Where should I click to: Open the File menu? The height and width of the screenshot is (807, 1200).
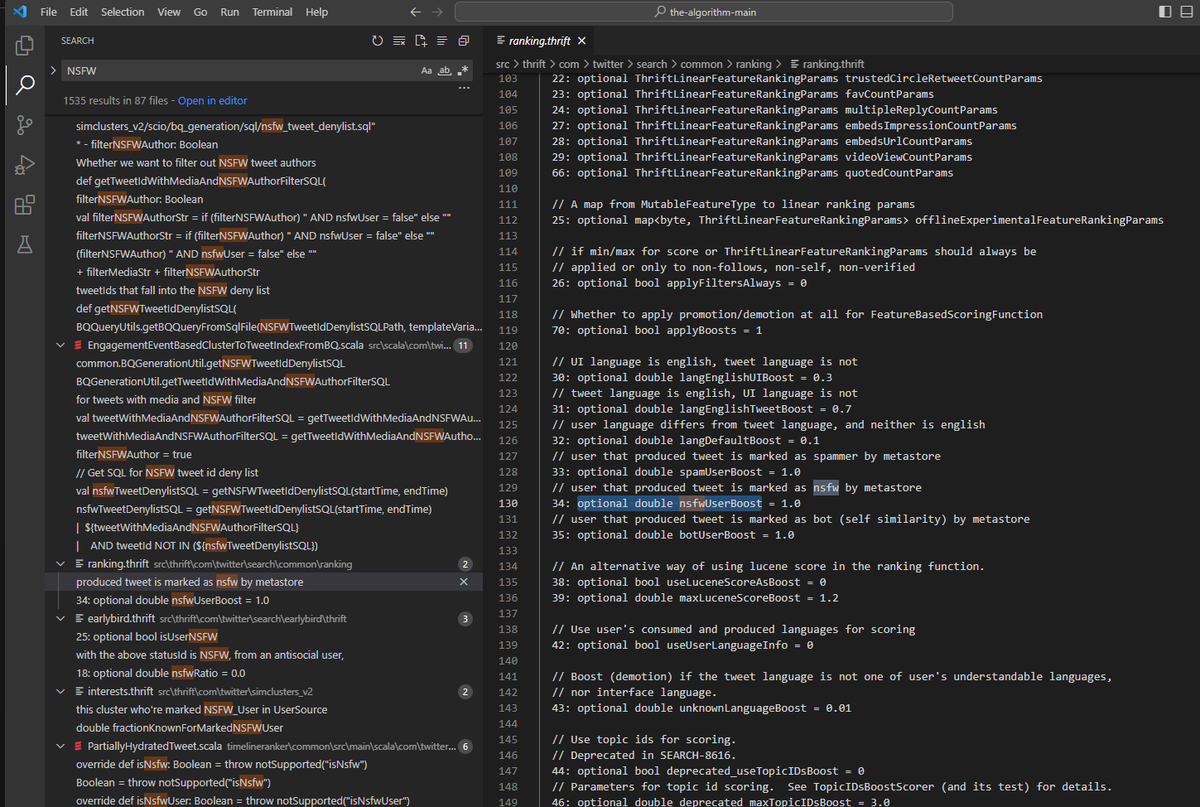[x=49, y=12]
